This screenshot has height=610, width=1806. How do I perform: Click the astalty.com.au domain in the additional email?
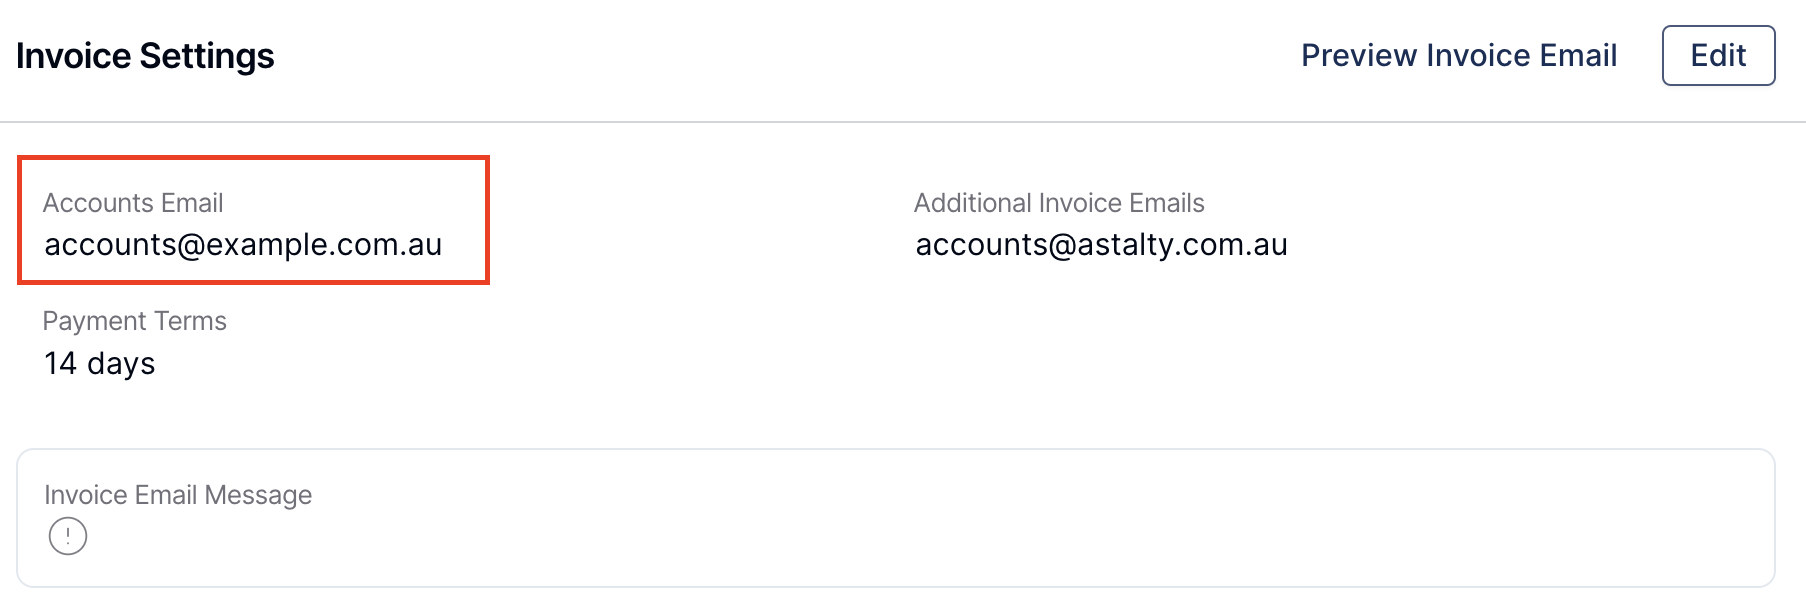pyautogui.click(x=1182, y=245)
